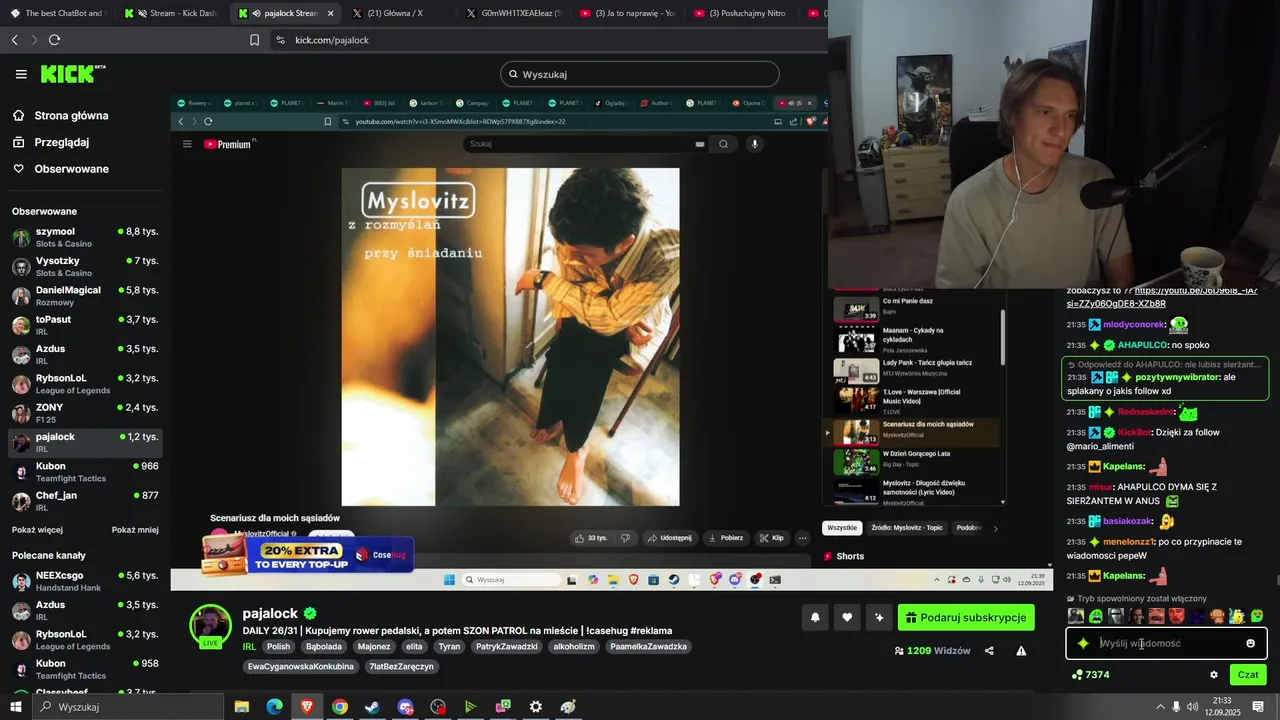
Task: Select the Bąbolada tag
Action: click(x=323, y=647)
